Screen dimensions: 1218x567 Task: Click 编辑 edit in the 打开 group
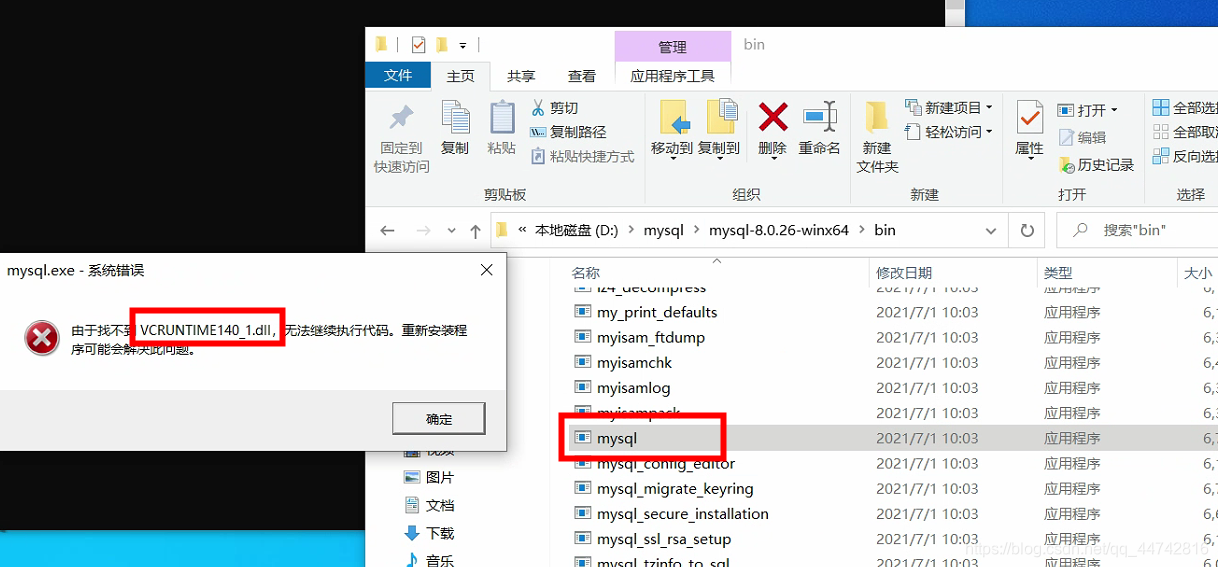[1082, 137]
